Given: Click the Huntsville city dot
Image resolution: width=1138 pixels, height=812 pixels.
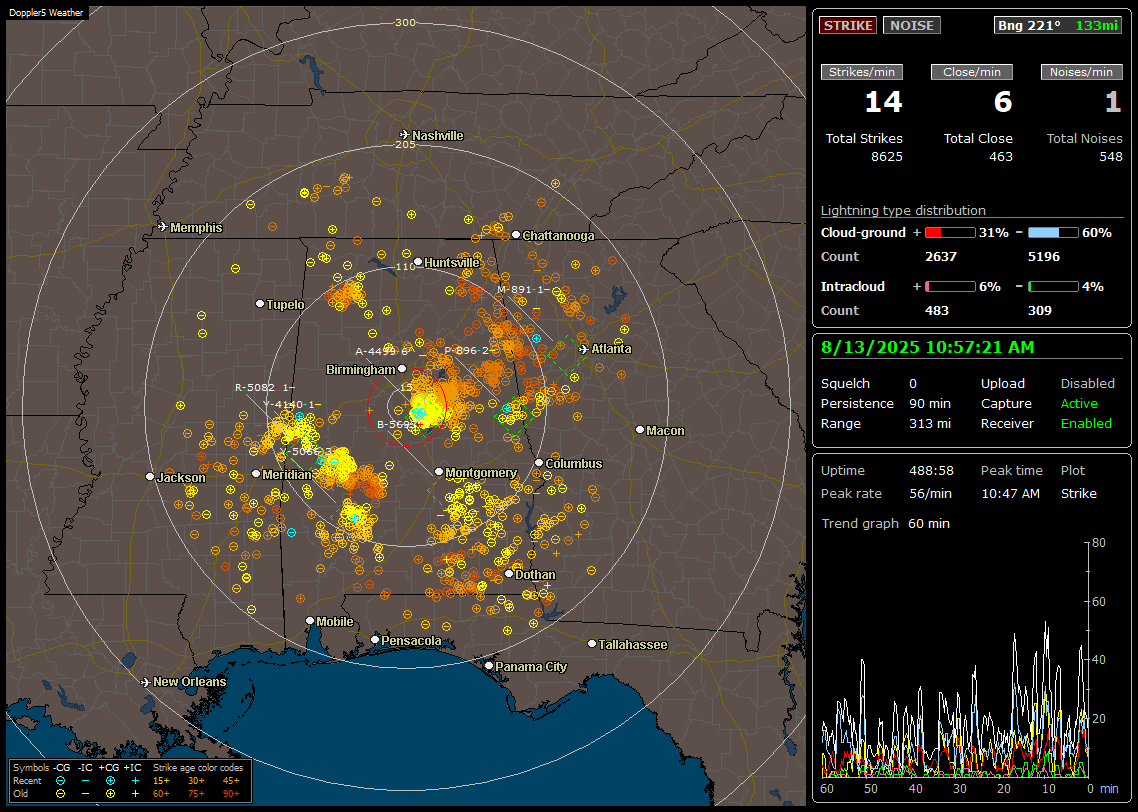Looking at the screenshot, I should (417, 262).
